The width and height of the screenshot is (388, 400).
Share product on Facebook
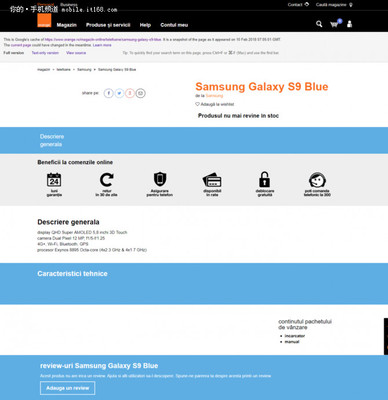pos(108,93)
